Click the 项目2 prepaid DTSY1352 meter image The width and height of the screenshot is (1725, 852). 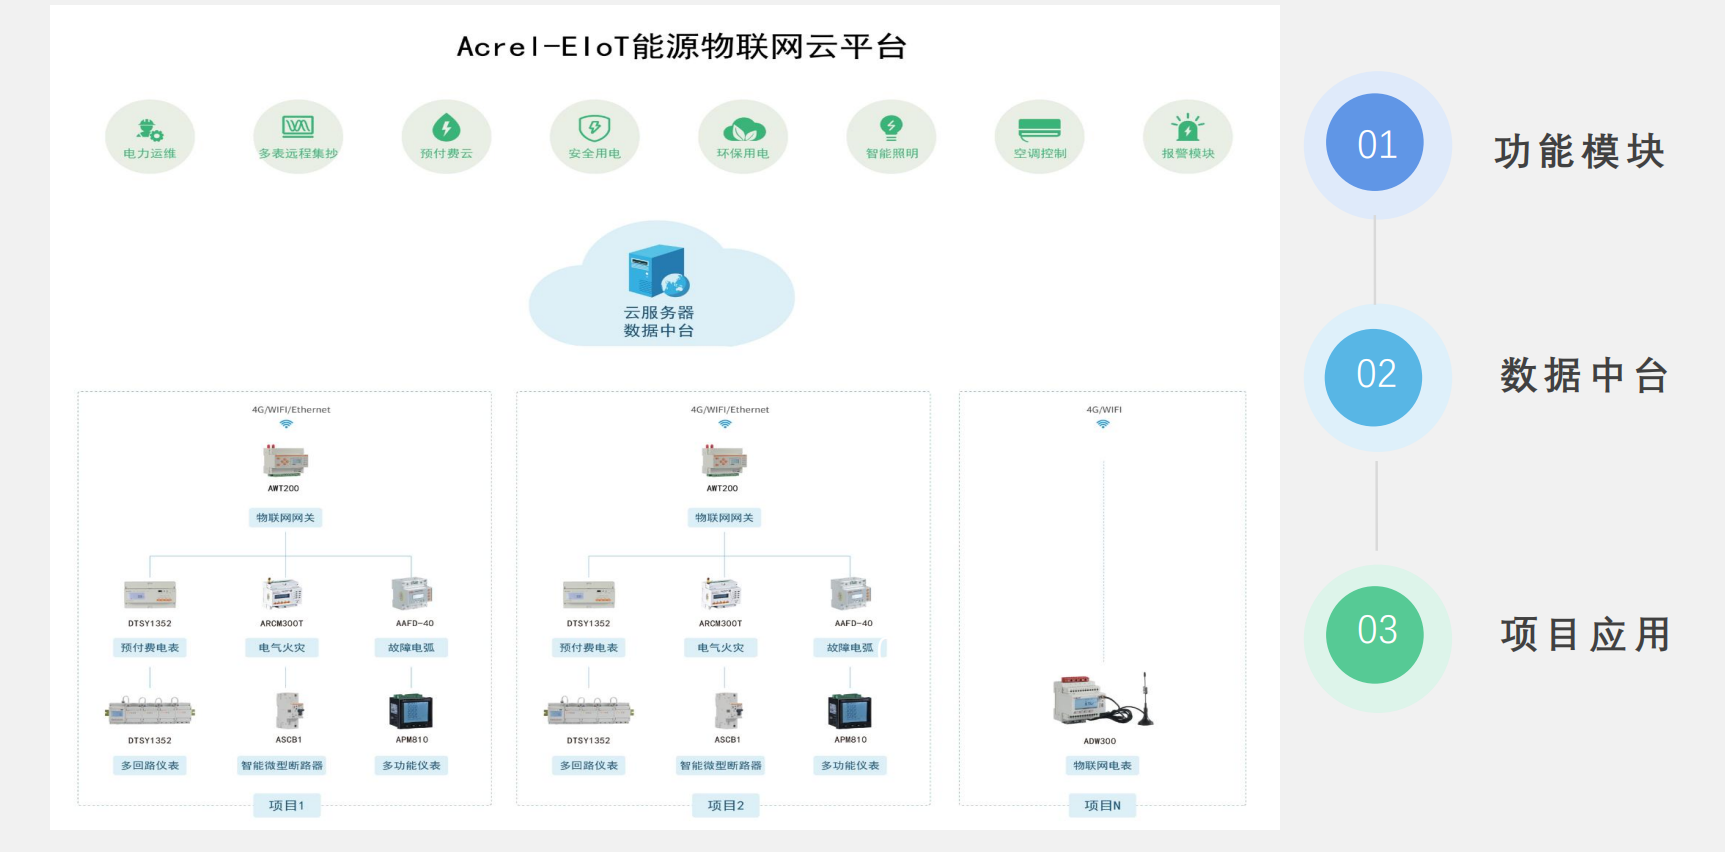(x=589, y=594)
